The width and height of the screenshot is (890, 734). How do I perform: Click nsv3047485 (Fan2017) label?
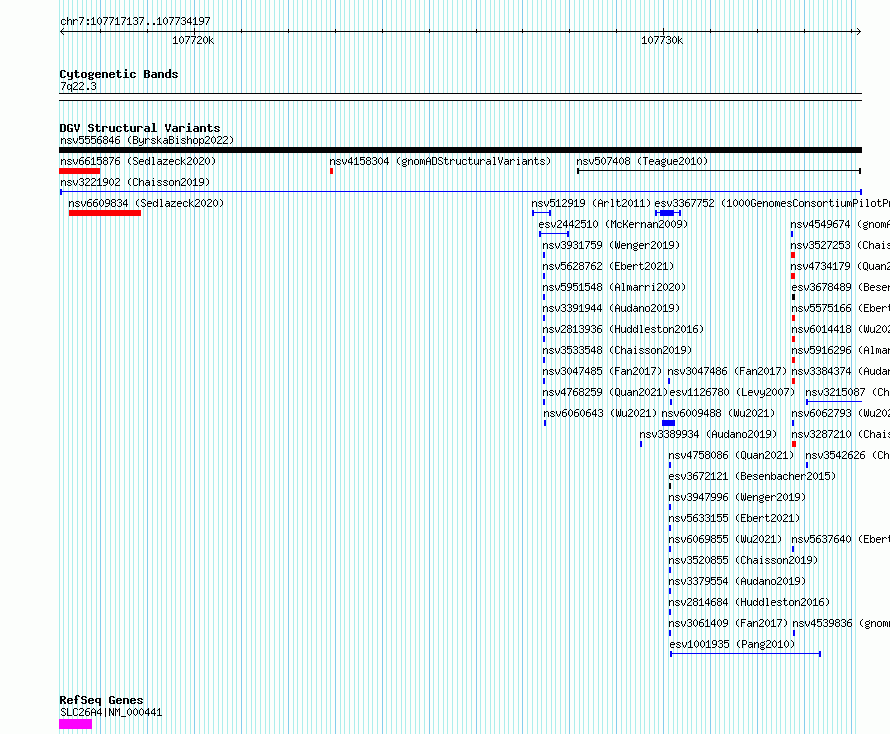602,371
